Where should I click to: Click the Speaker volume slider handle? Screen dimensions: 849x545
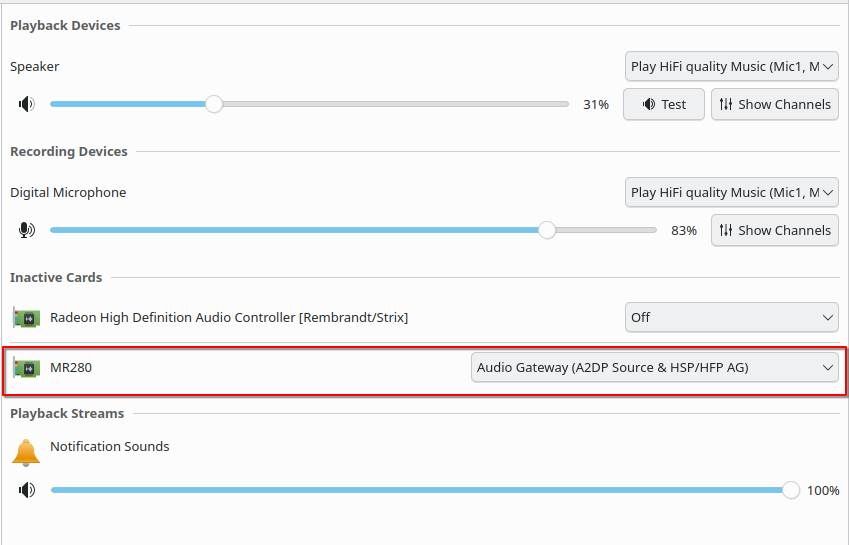tap(214, 104)
